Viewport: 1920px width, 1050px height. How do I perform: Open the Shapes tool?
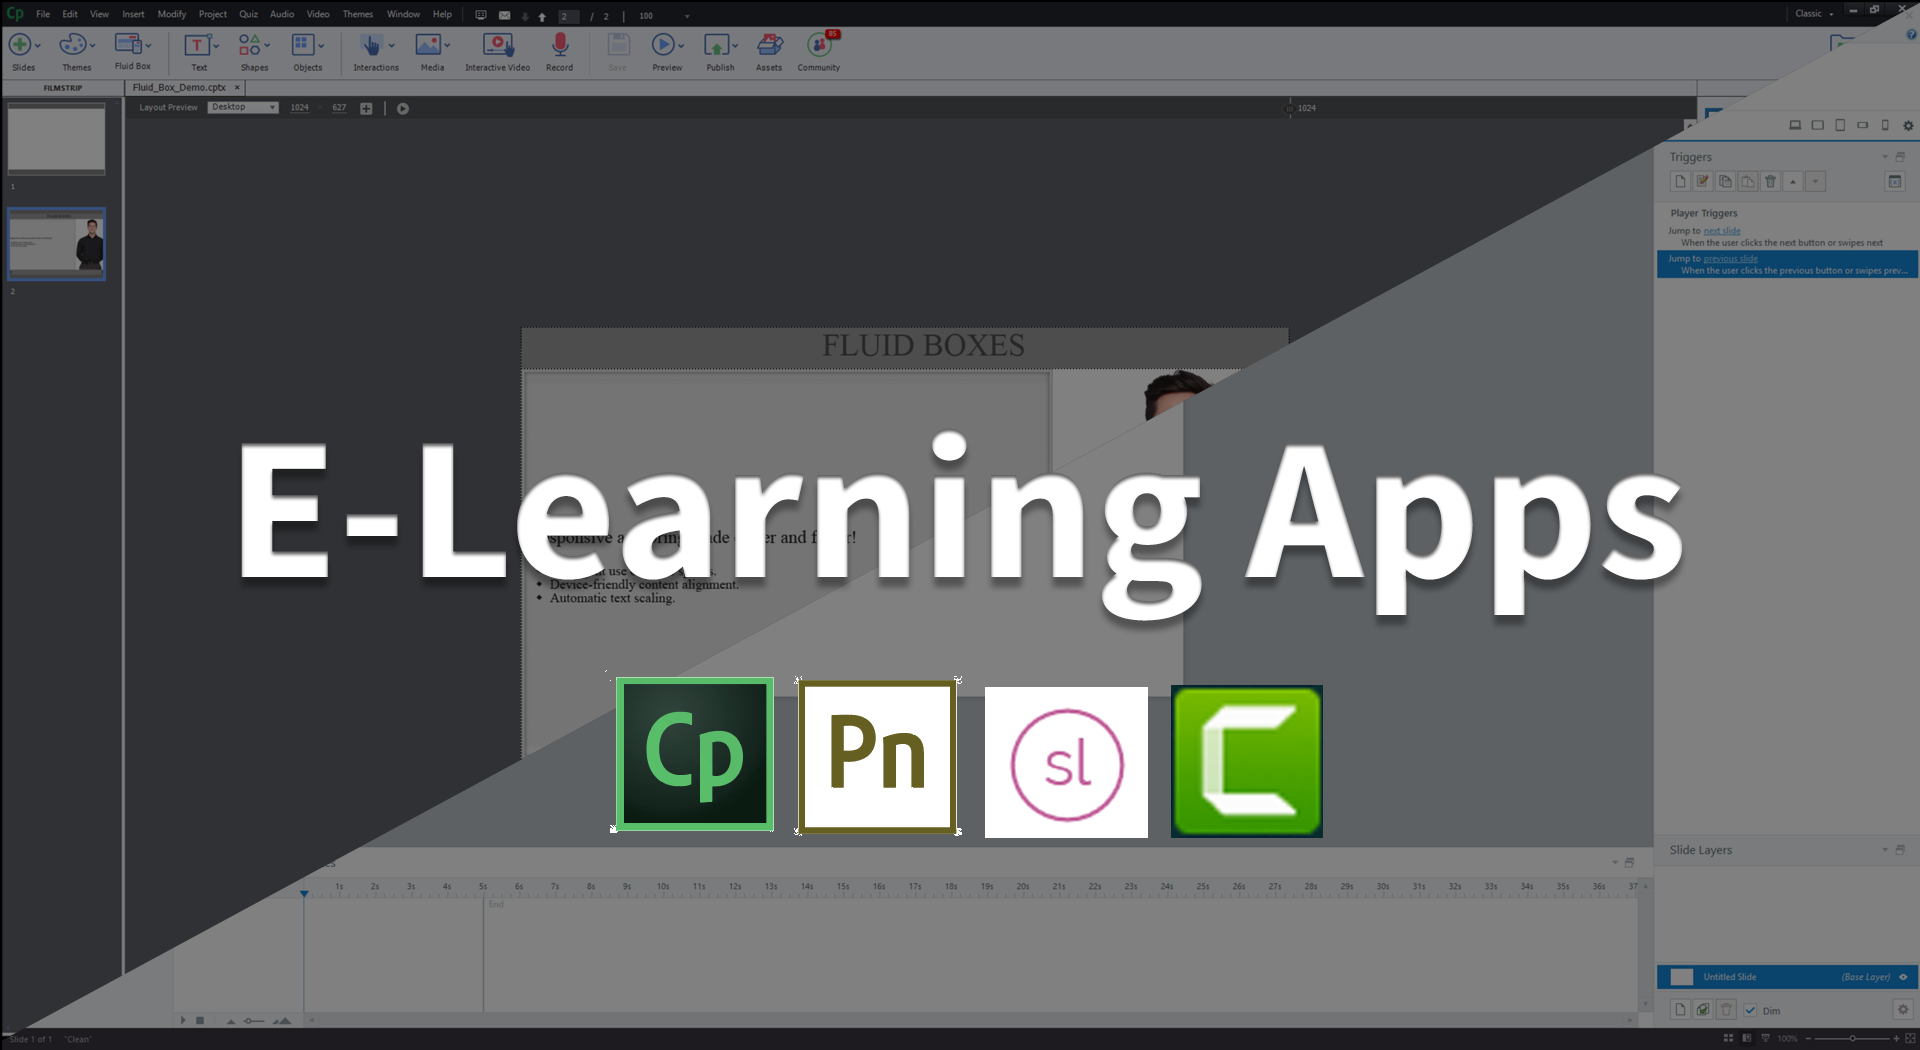pyautogui.click(x=249, y=45)
